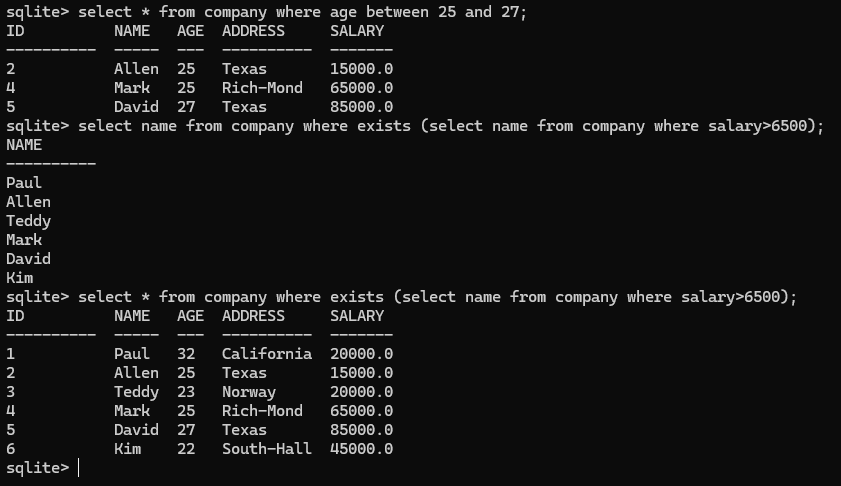Click ID value 6 in the bottom table
This screenshot has width=841, height=486.
tap(10, 449)
